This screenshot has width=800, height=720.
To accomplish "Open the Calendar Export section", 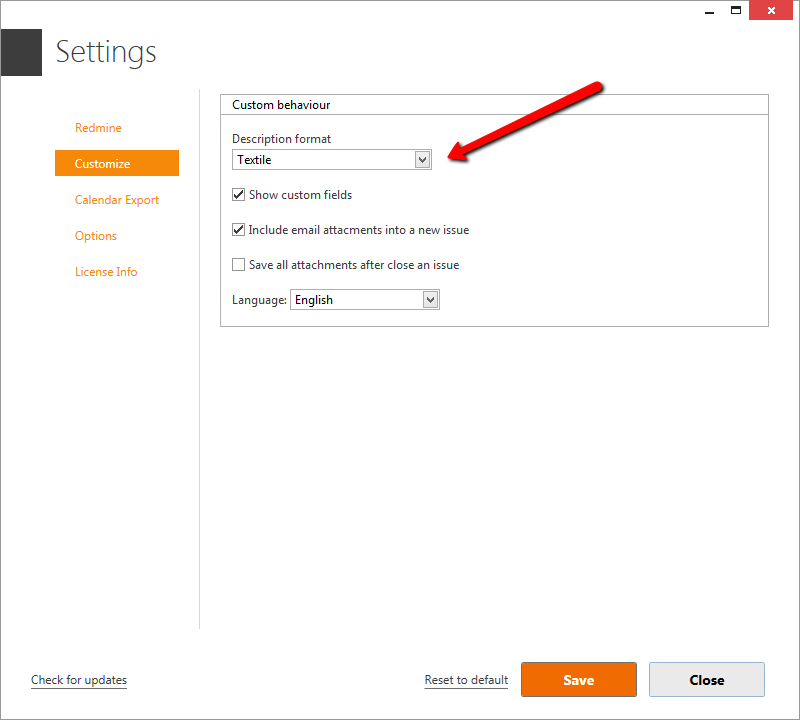I will pyautogui.click(x=117, y=200).
